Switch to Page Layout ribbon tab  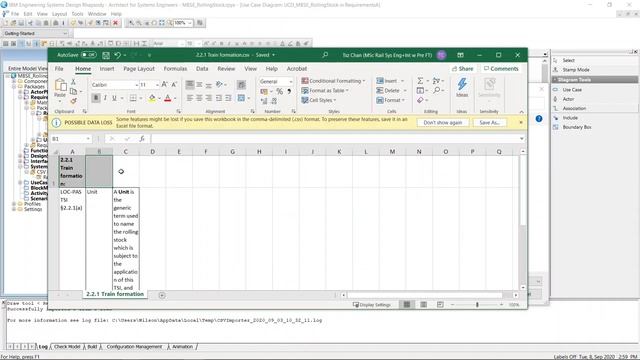tap(139, 69)
